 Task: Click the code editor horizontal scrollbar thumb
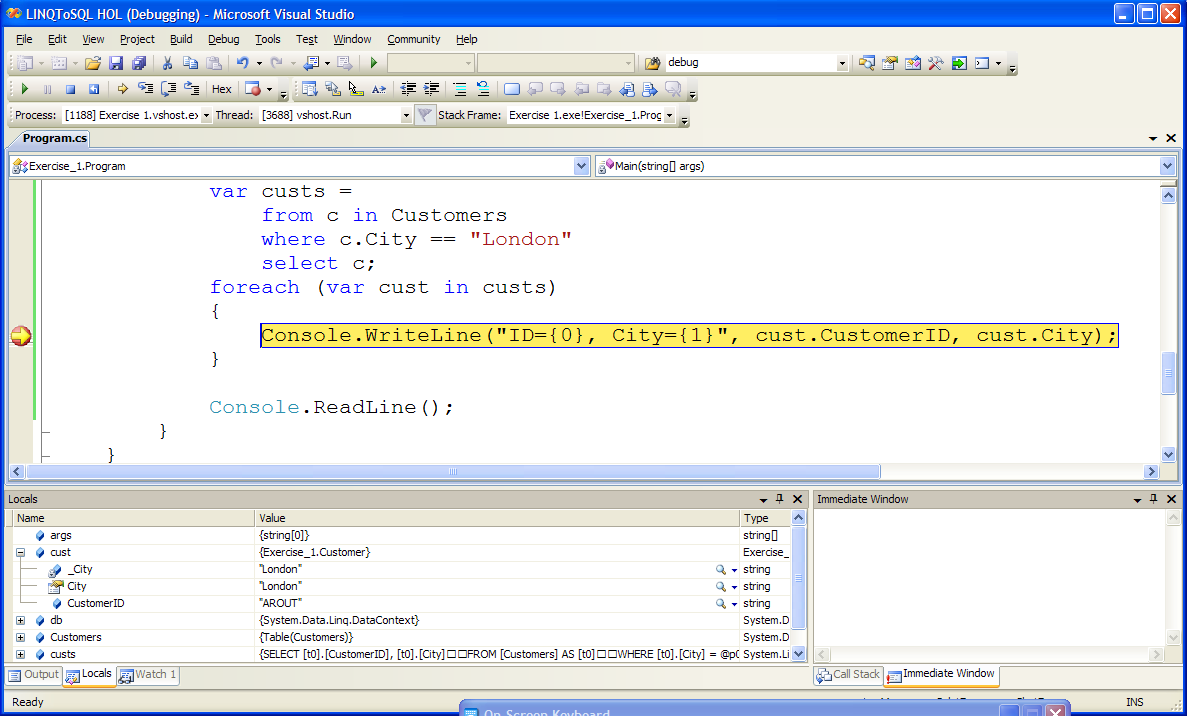tap(453, 472)
